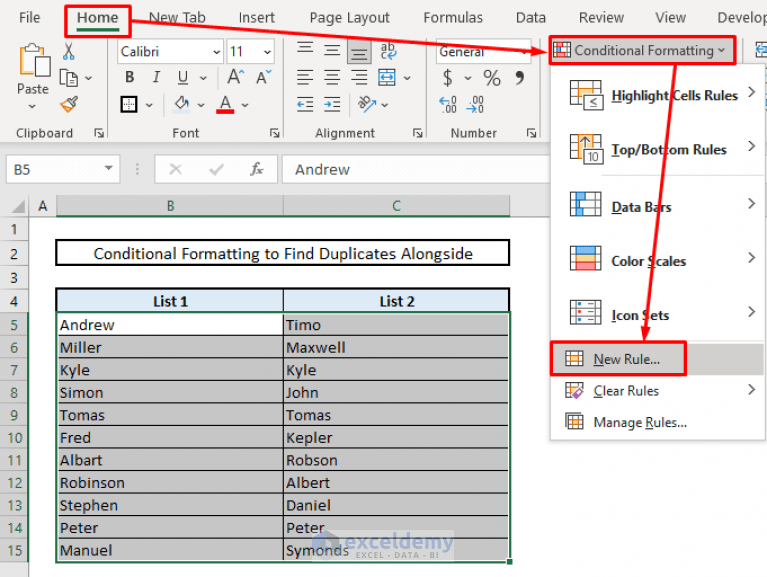
Task: Apply fill color bucket icon
Action: pyautogui.click(x=181, y=104)
